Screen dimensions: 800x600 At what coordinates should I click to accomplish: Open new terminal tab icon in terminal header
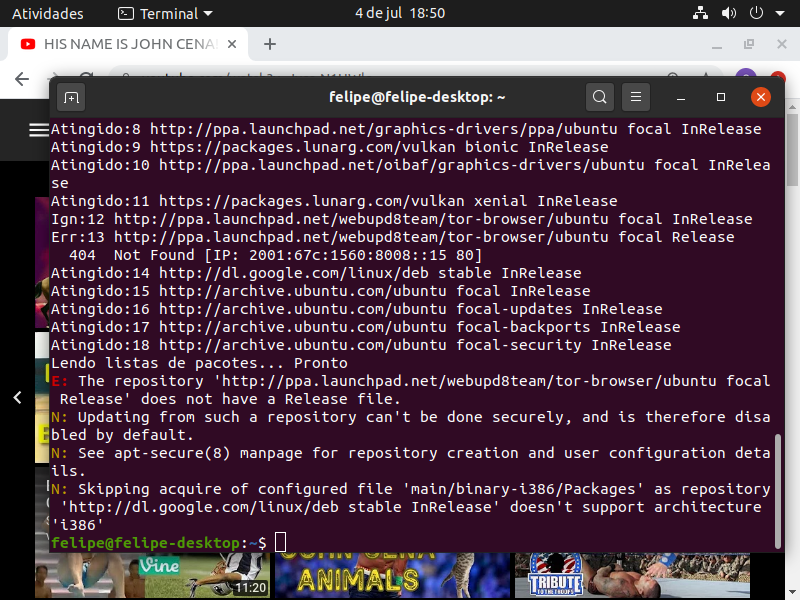tap(71, 97)
